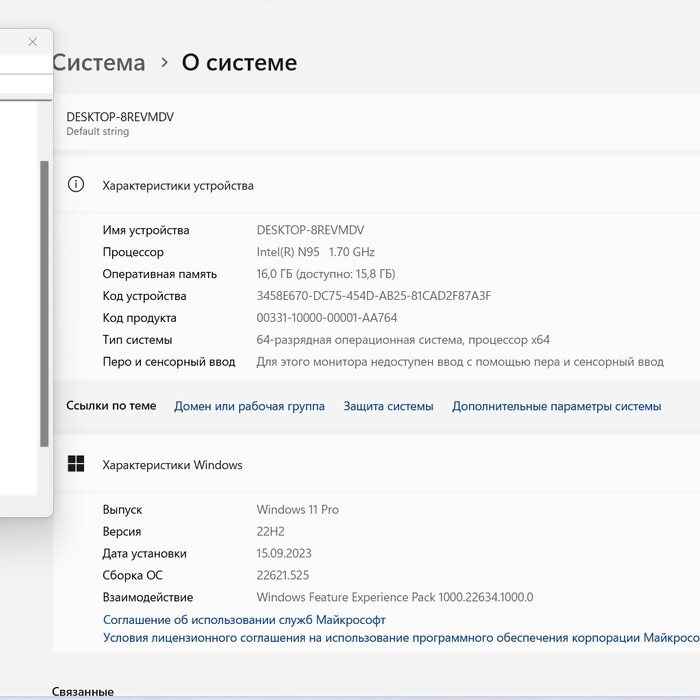Open Соглашение об использовании служб Майкрософт

[244, 620]
